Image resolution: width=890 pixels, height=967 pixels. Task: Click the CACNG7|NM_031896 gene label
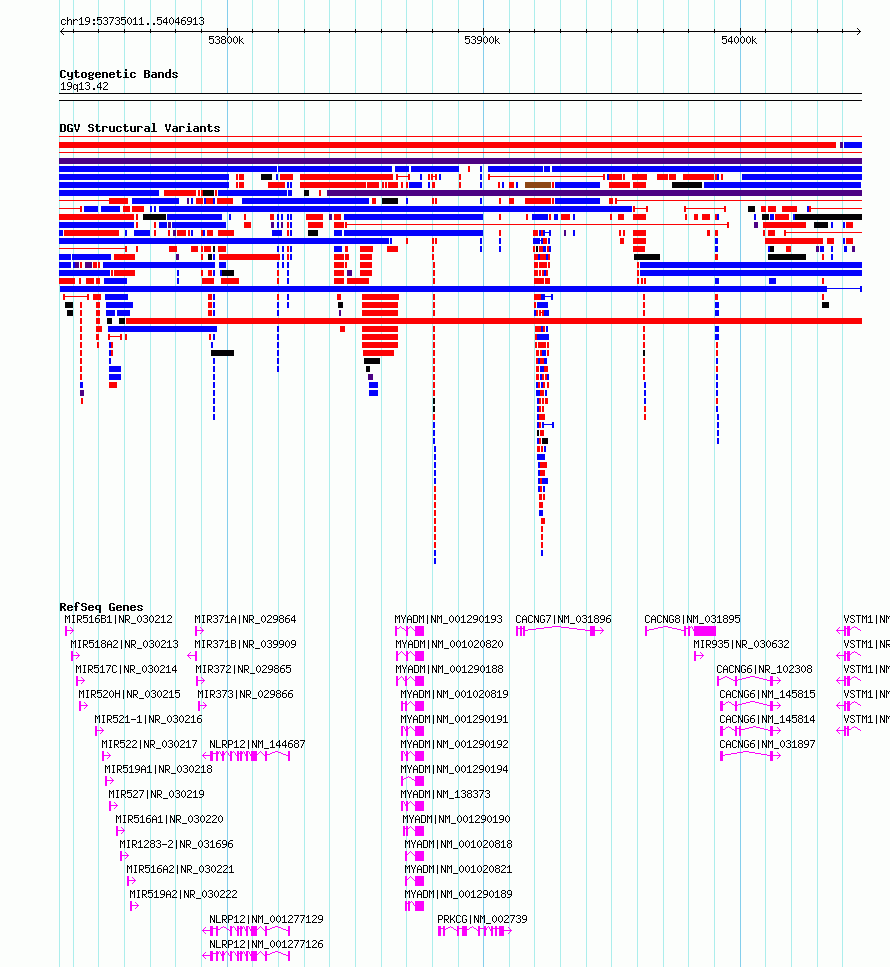[x=564, y=619]
